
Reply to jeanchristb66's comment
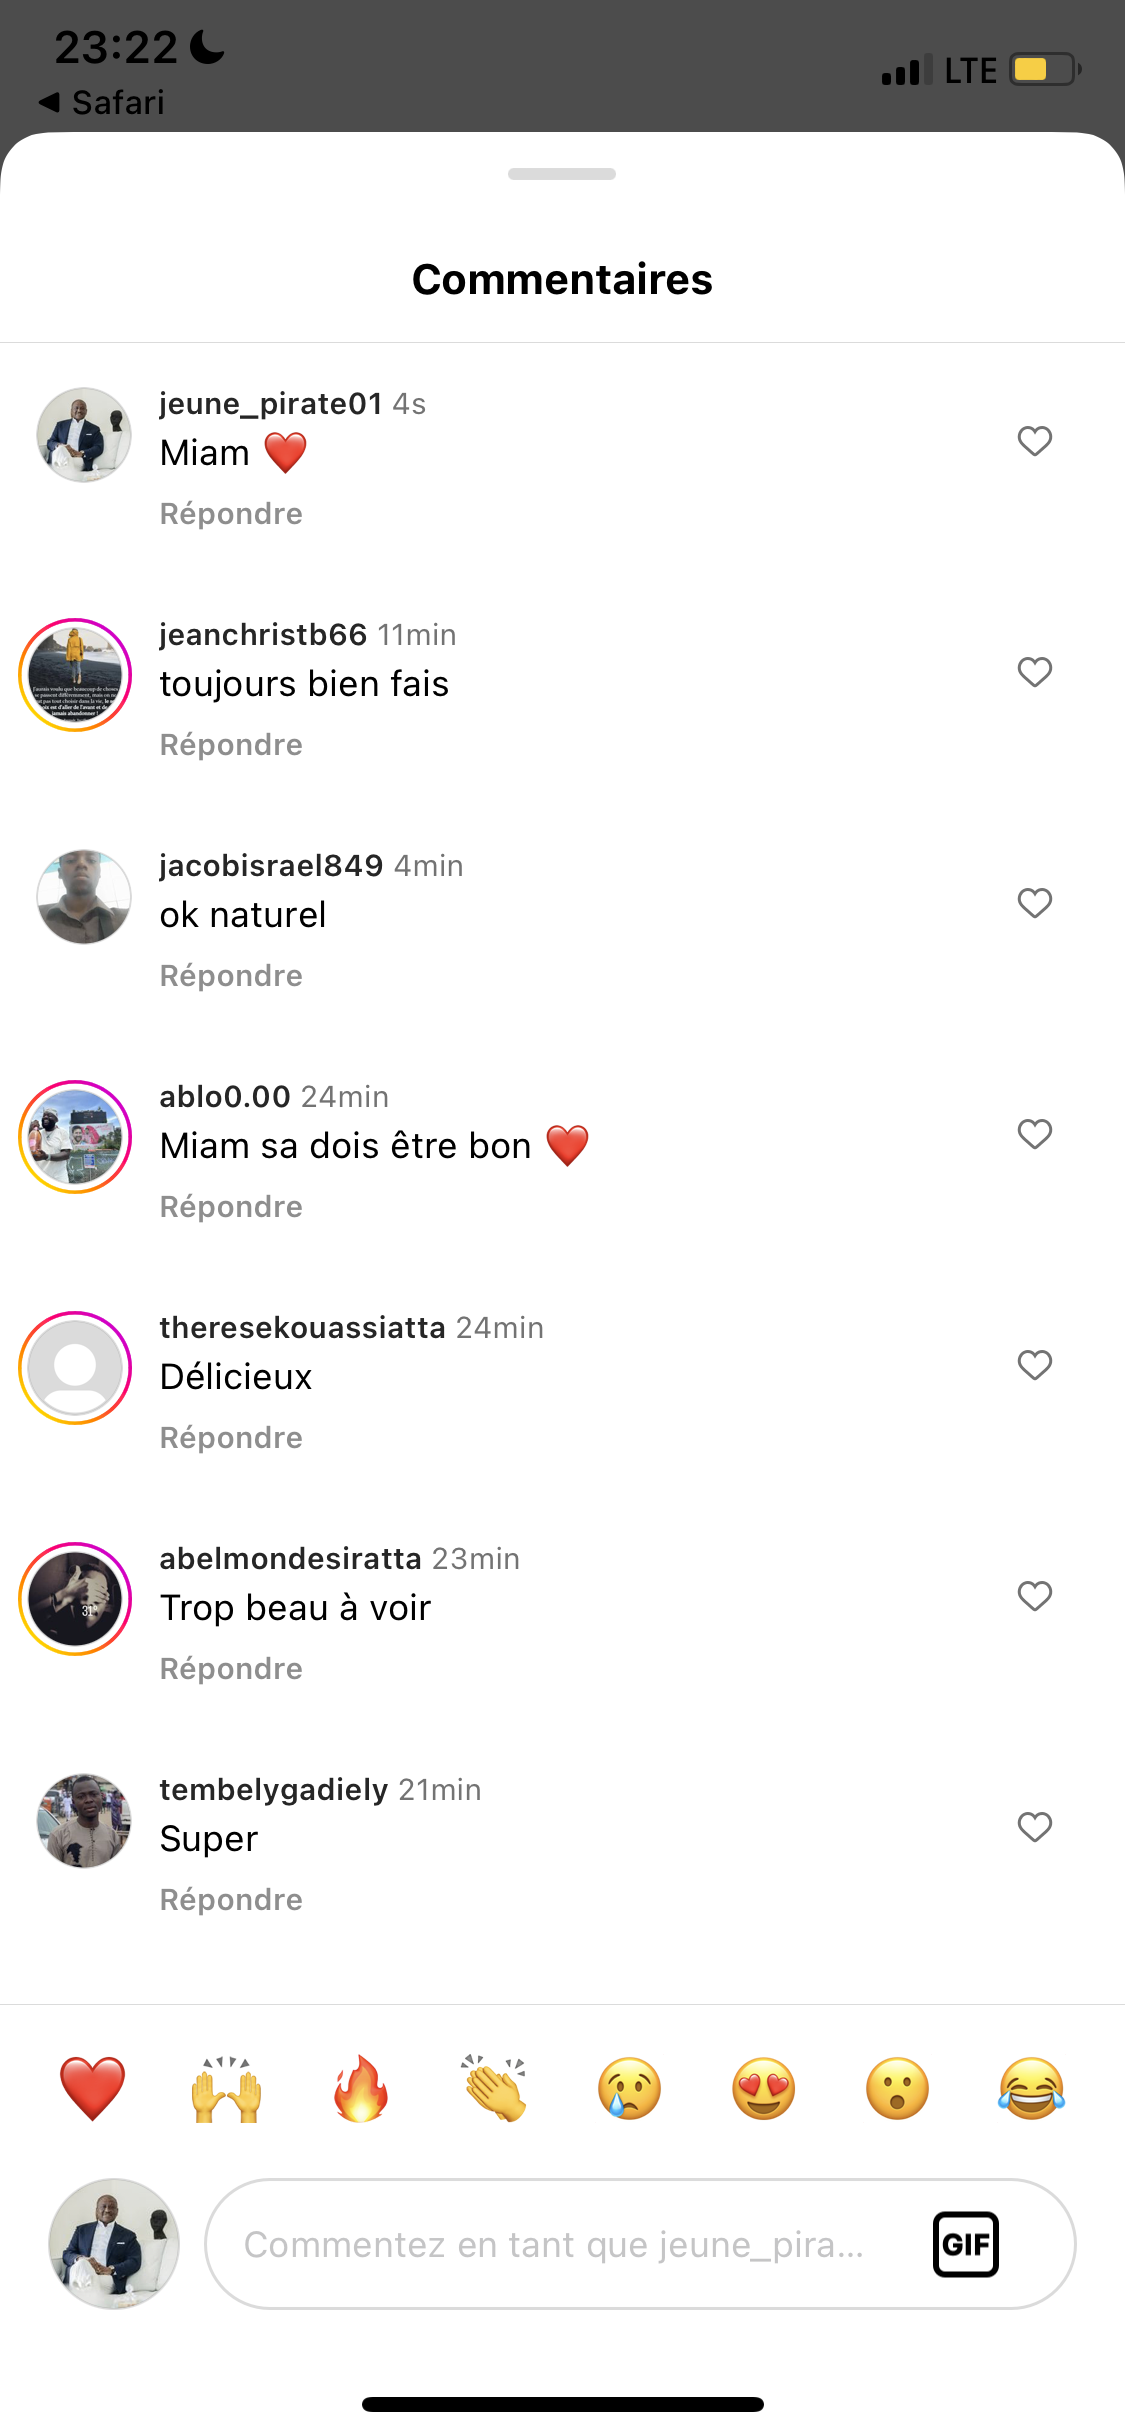[231, 745]
